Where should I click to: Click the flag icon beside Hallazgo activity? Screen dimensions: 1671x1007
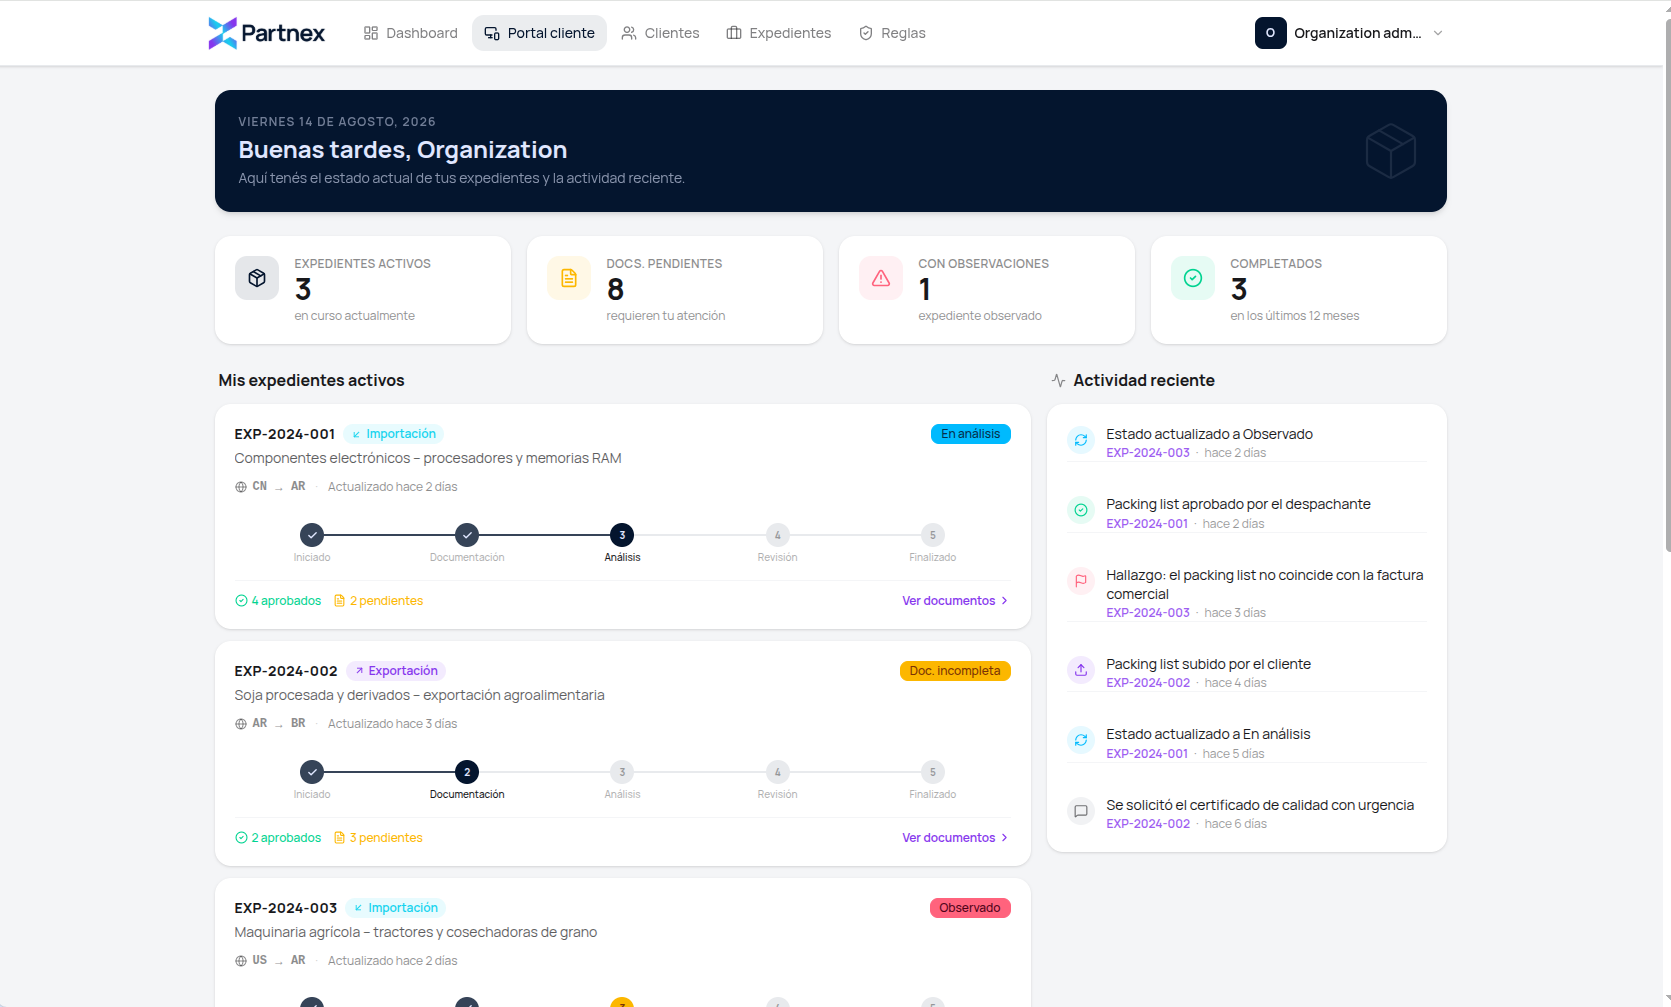[1081, 581]
